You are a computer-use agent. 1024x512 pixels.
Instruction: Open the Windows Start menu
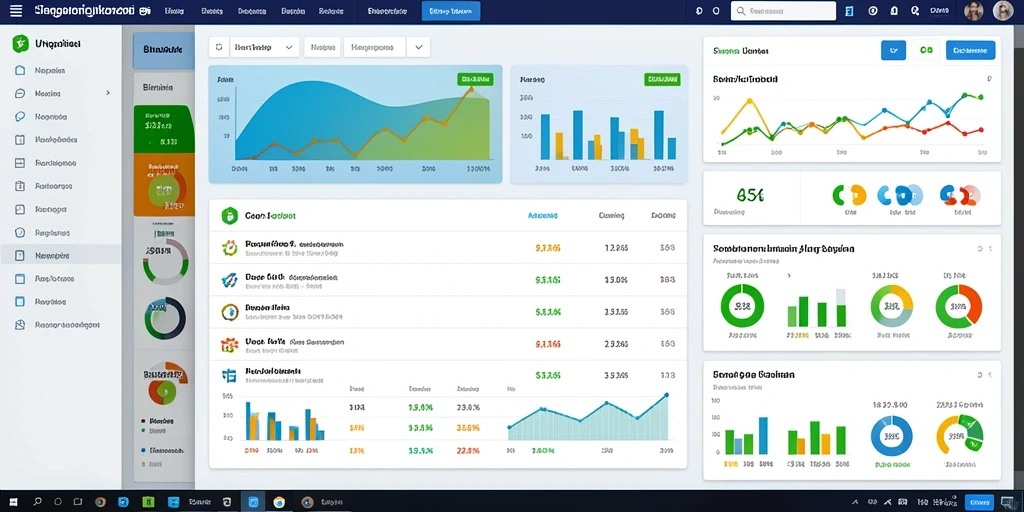tap(14, 502)
